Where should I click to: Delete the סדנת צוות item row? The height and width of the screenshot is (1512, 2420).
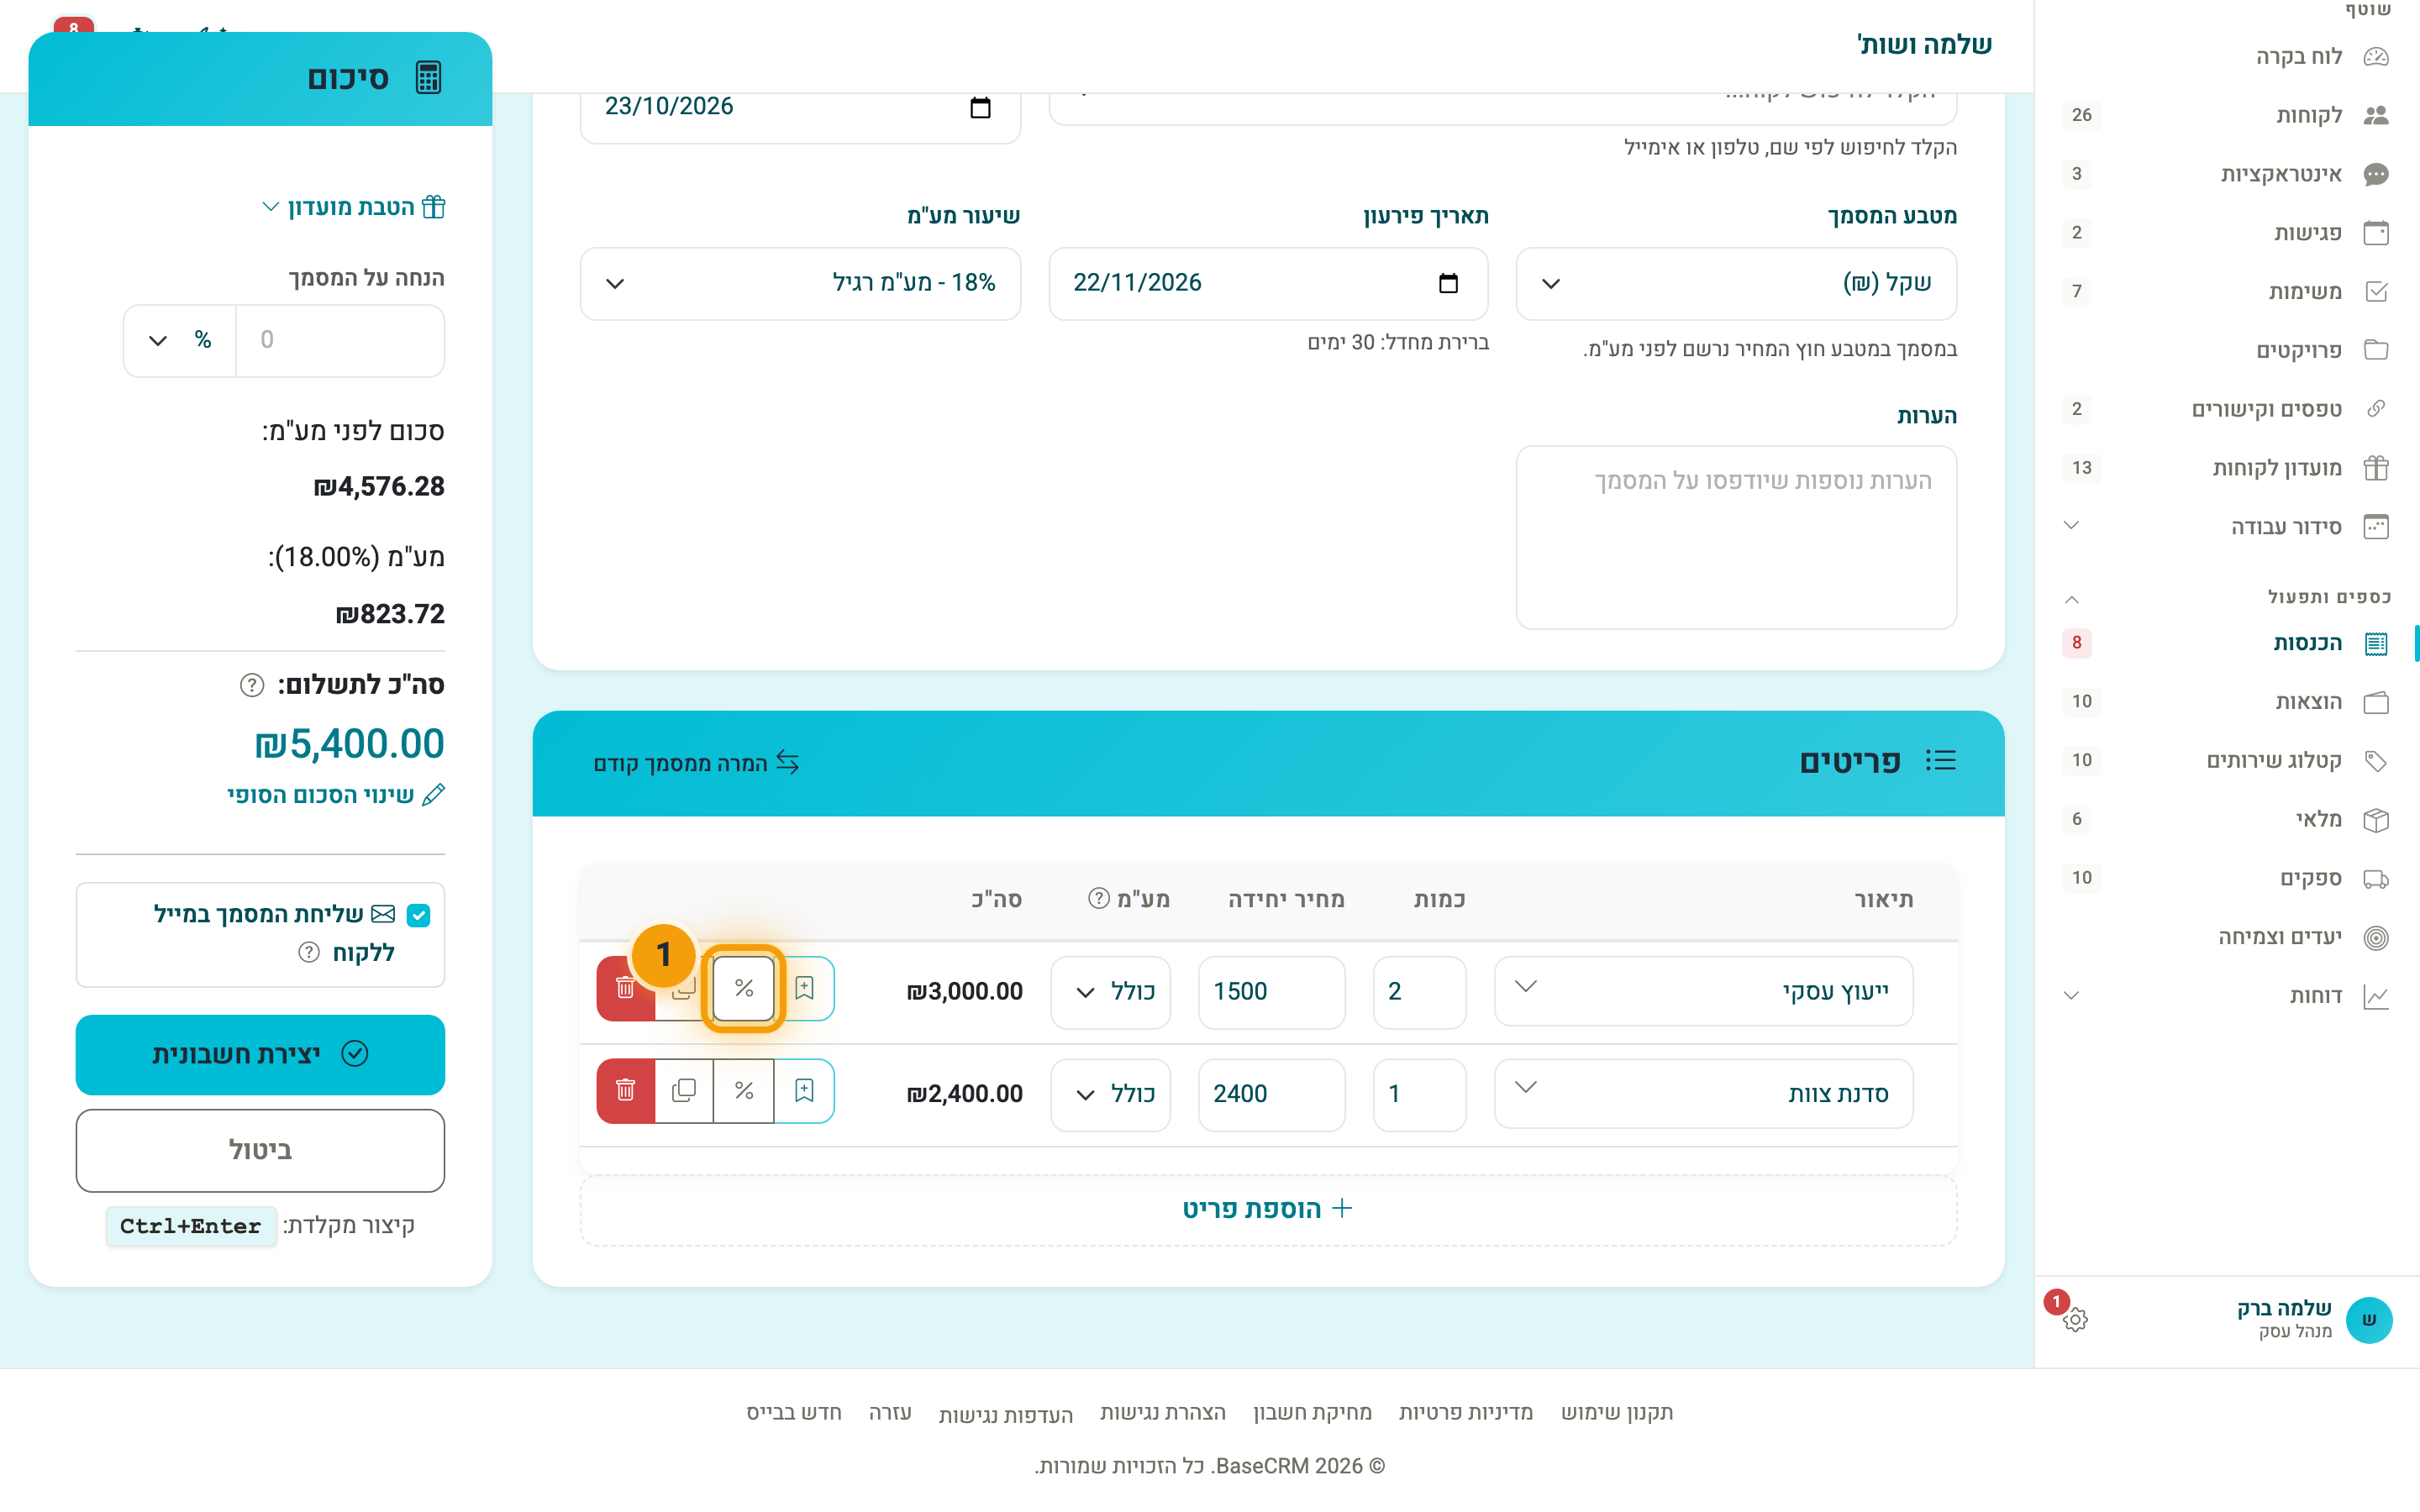point(626,1091)
